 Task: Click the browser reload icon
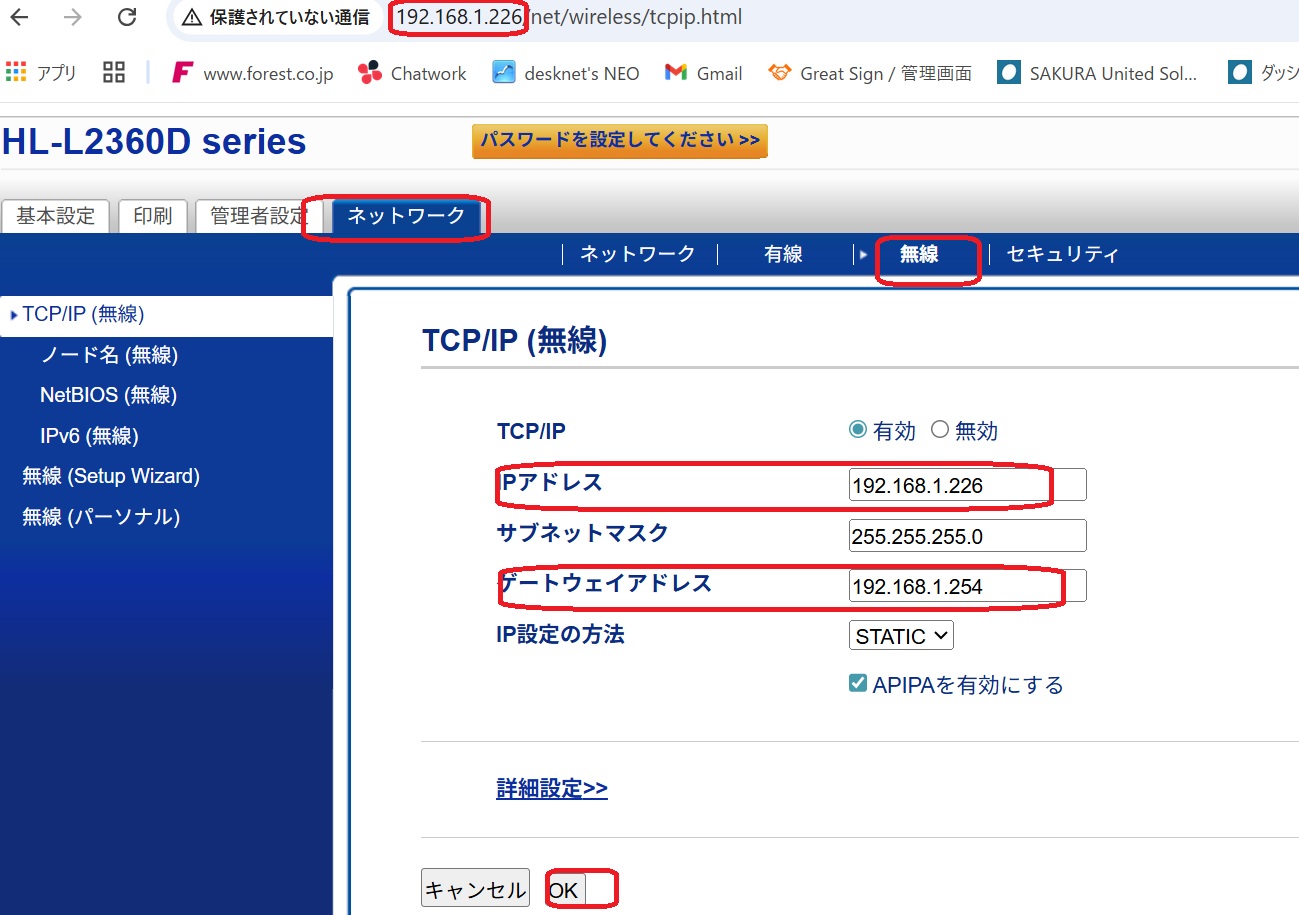click(127, 18)
